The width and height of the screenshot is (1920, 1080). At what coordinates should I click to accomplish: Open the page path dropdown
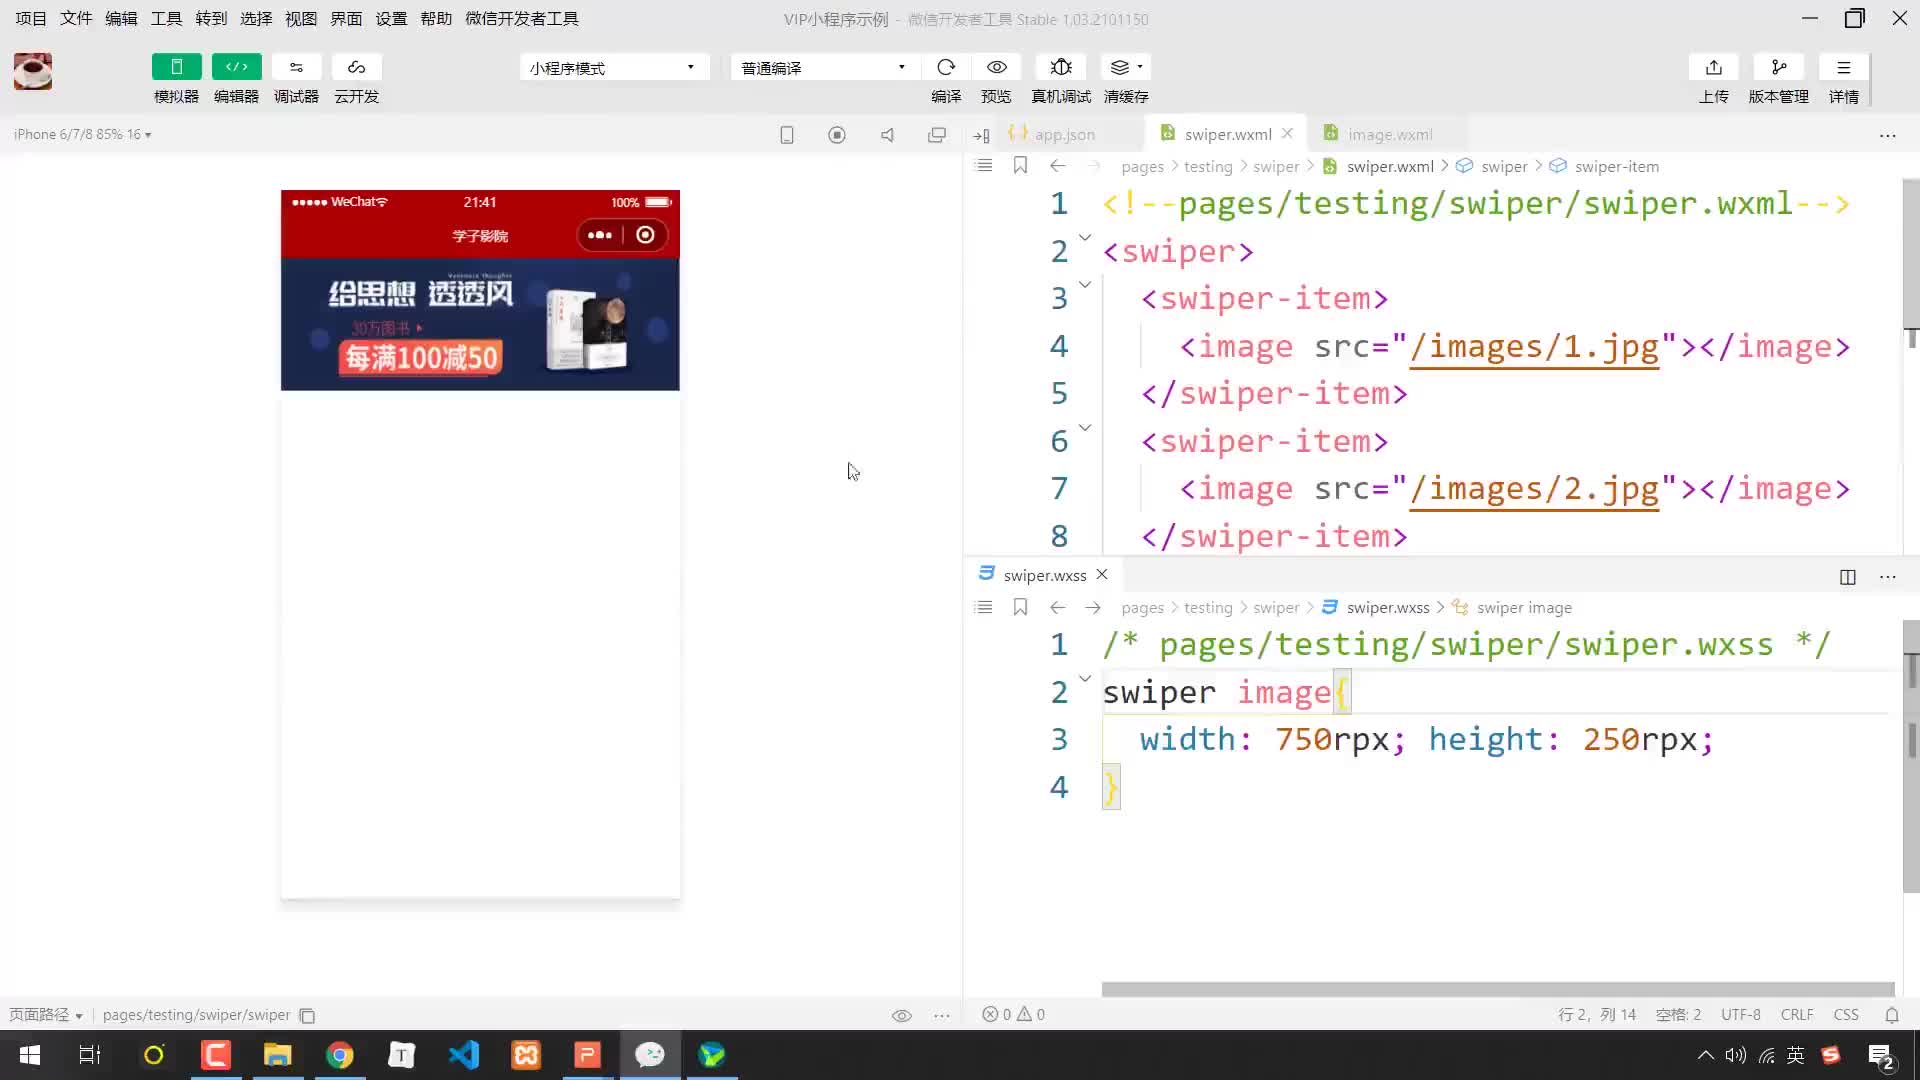[x=46, y=1014]
